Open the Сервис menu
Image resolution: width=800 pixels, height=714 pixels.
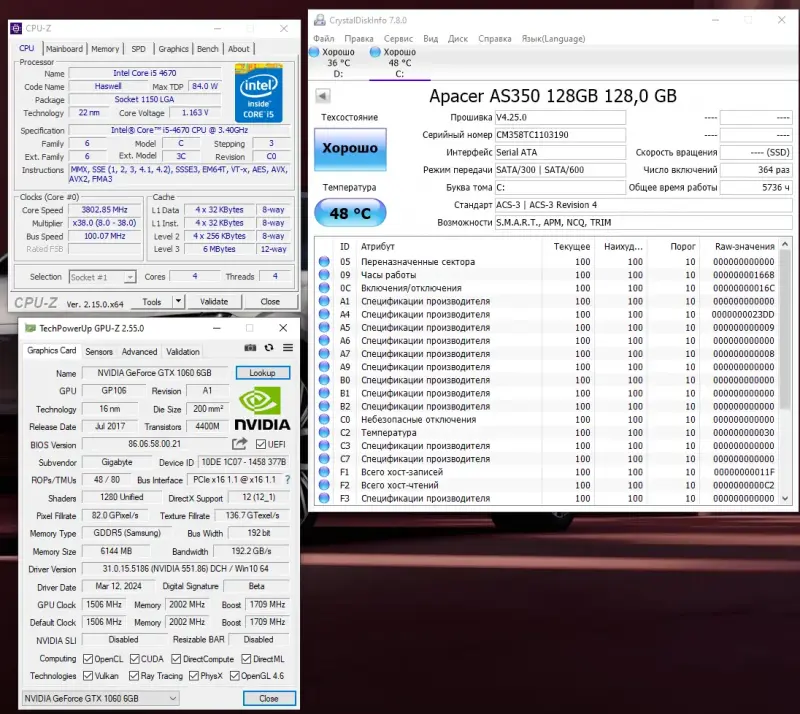tap(398, 39)
